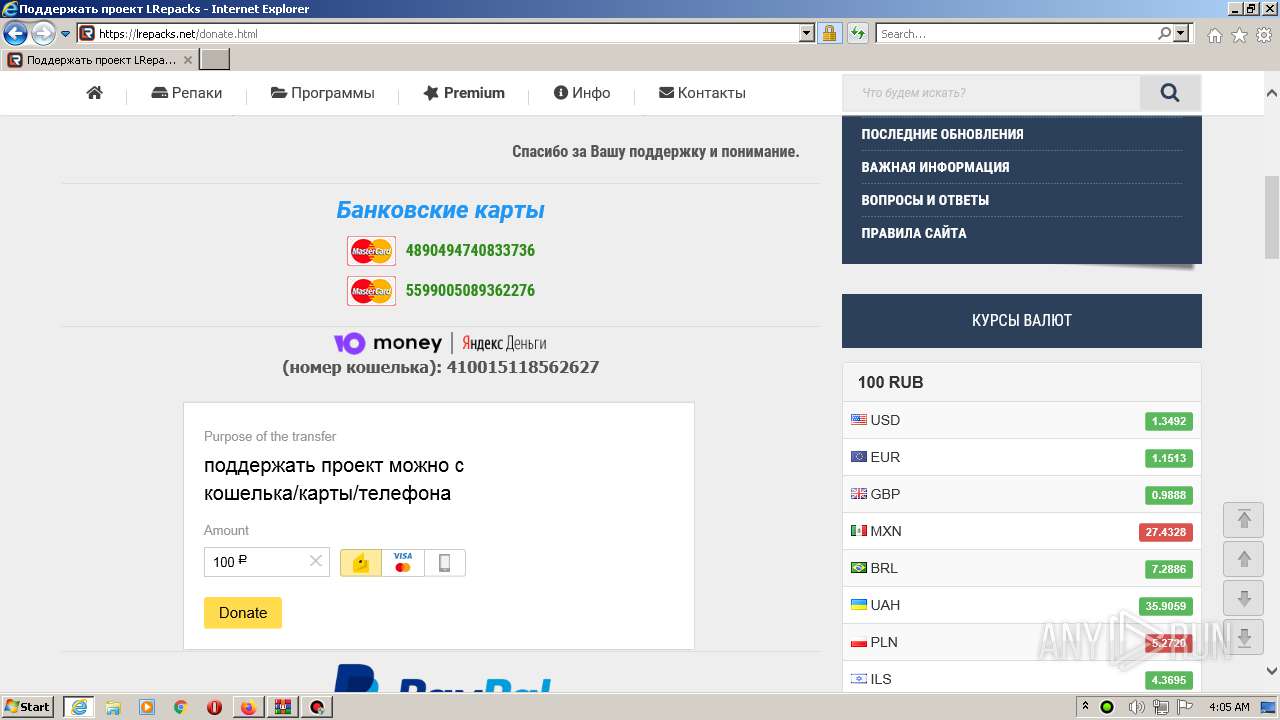1280x720 pixels.
Task: Click the UAH rate value 35.9059
Action: [x=1166, y=606]
